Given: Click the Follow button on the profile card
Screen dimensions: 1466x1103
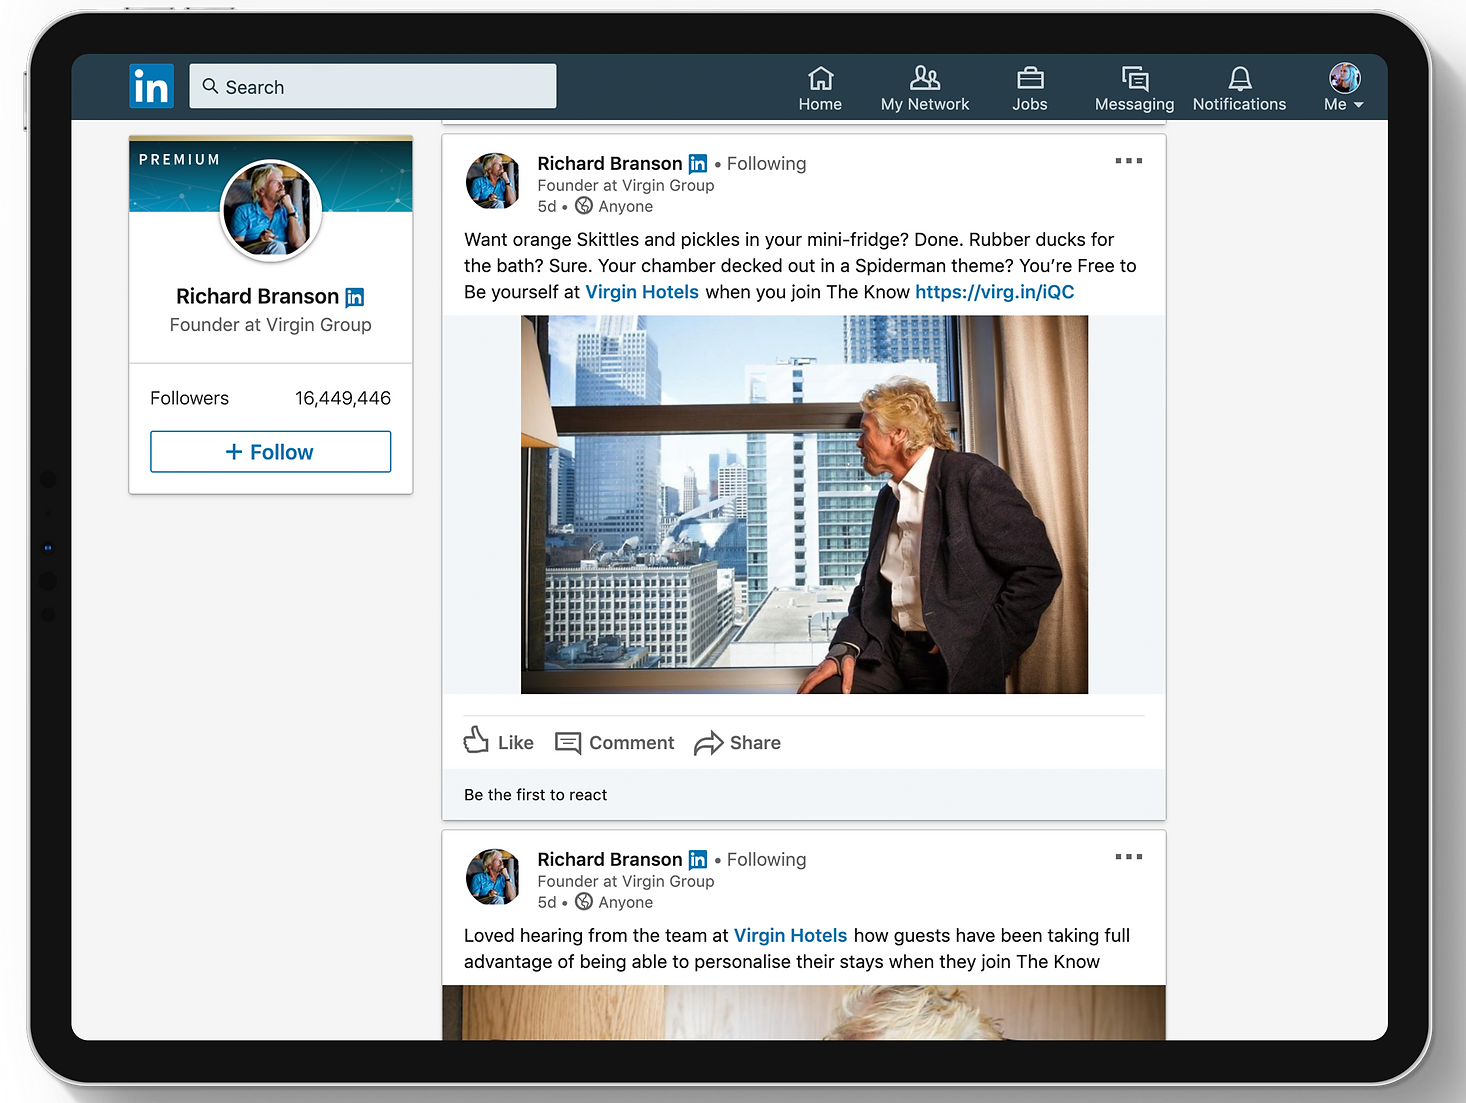Looking at the screenshot, I should 270,452.
